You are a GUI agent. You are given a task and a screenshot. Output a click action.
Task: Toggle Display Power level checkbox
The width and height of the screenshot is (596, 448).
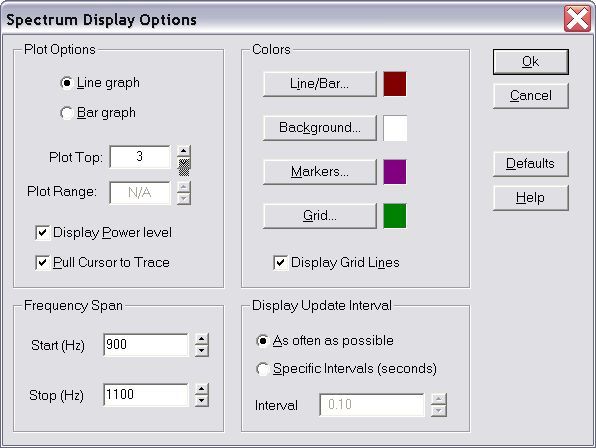point(42,233)
